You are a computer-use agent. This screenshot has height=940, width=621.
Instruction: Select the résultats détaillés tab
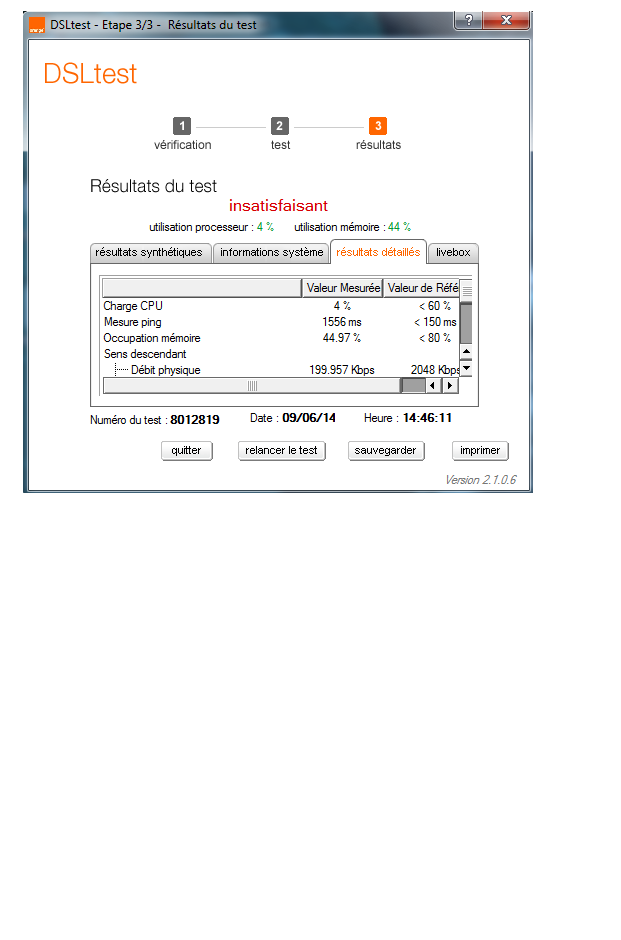pos(378,252)
